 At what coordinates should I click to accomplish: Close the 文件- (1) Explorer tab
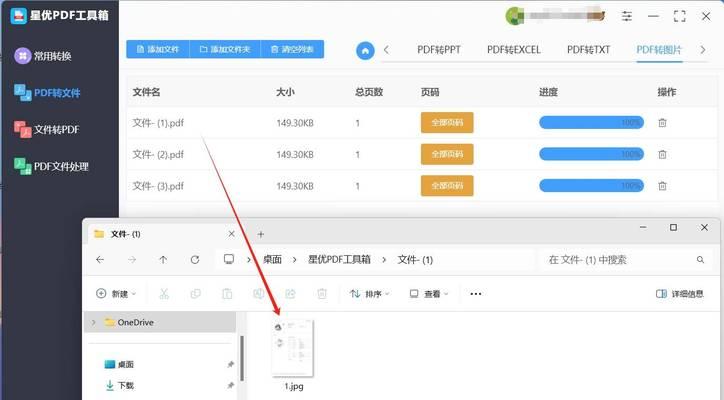point(231,234)
